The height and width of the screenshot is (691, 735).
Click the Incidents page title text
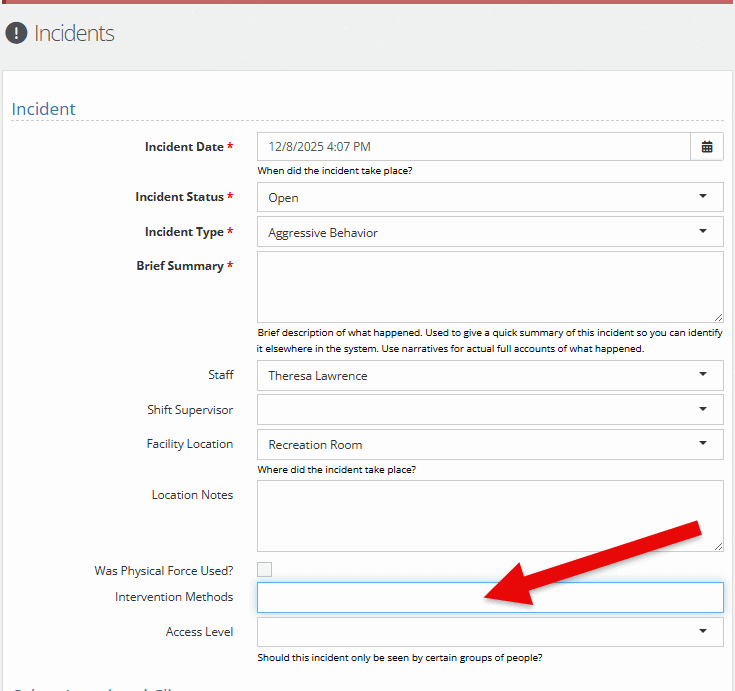coord(74,33)
